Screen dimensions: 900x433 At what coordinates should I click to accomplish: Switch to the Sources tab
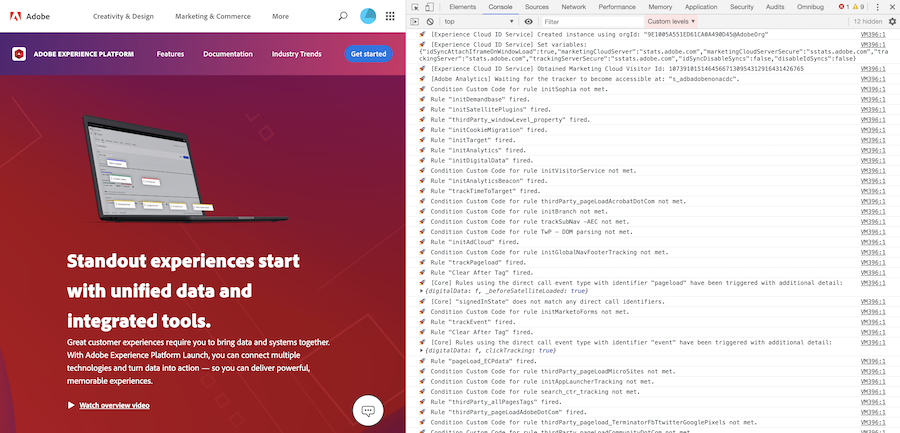click(x=537, y=7)
